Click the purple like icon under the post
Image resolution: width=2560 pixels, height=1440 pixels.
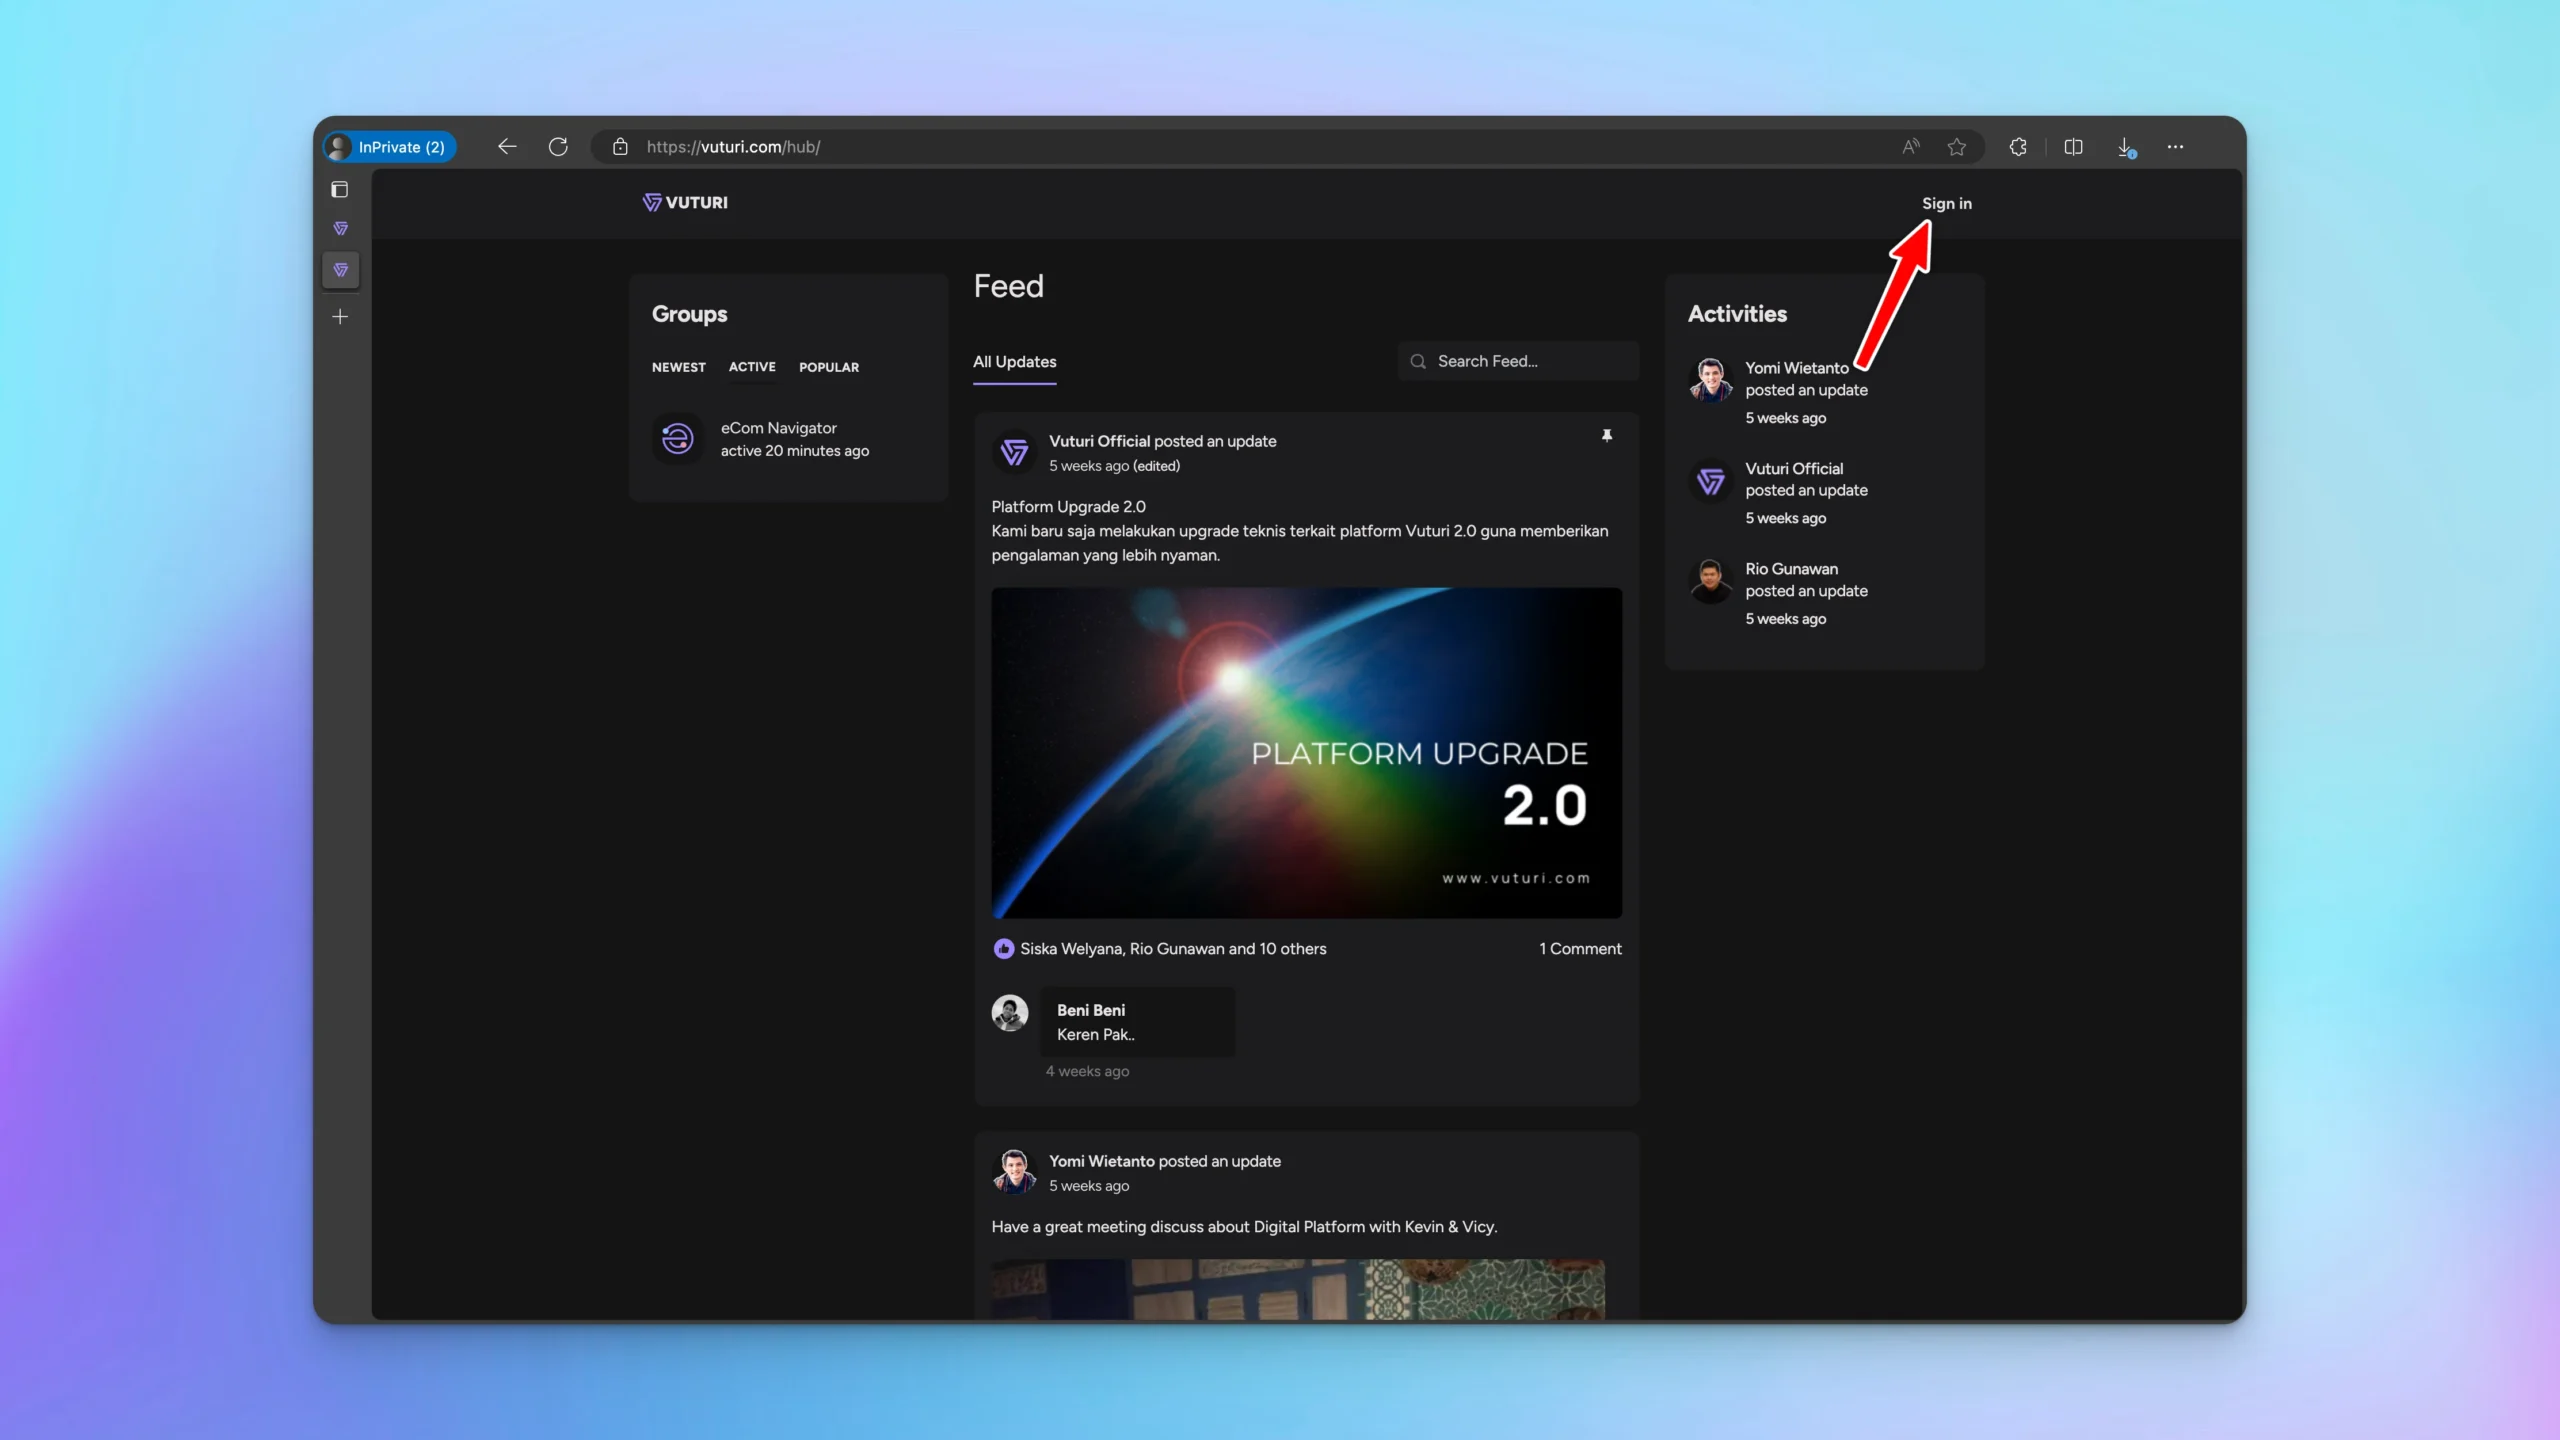(x=1003, y=949)
